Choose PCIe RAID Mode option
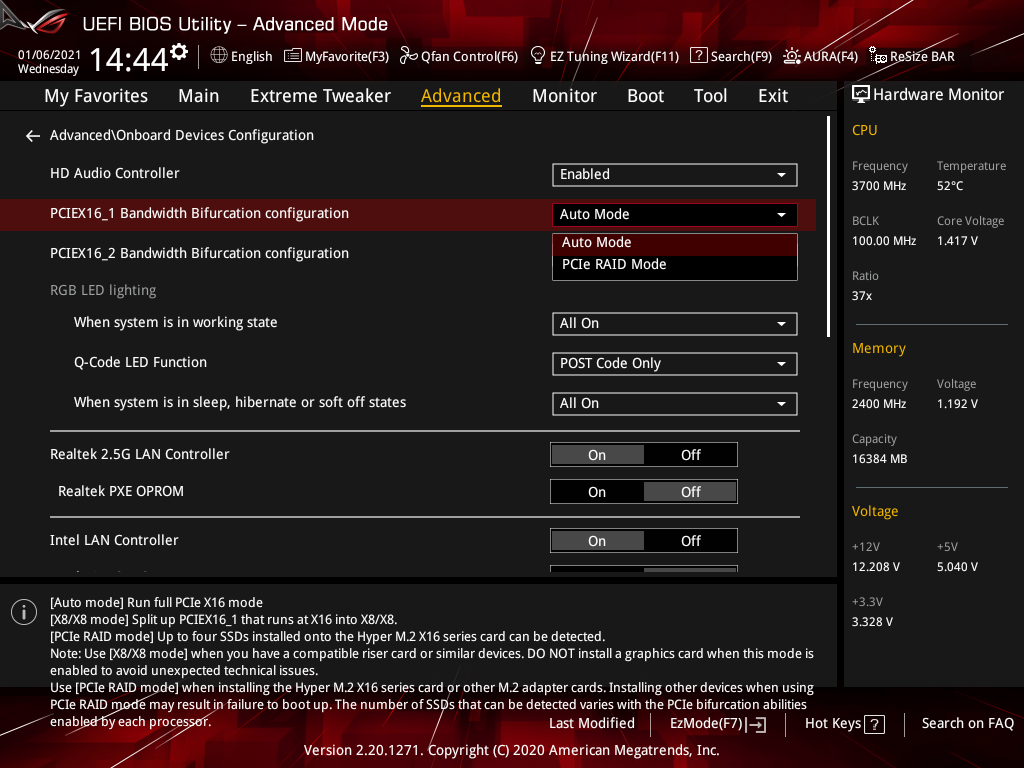Viewport: 1024px width, 768px height. click(x=675, y=265)
